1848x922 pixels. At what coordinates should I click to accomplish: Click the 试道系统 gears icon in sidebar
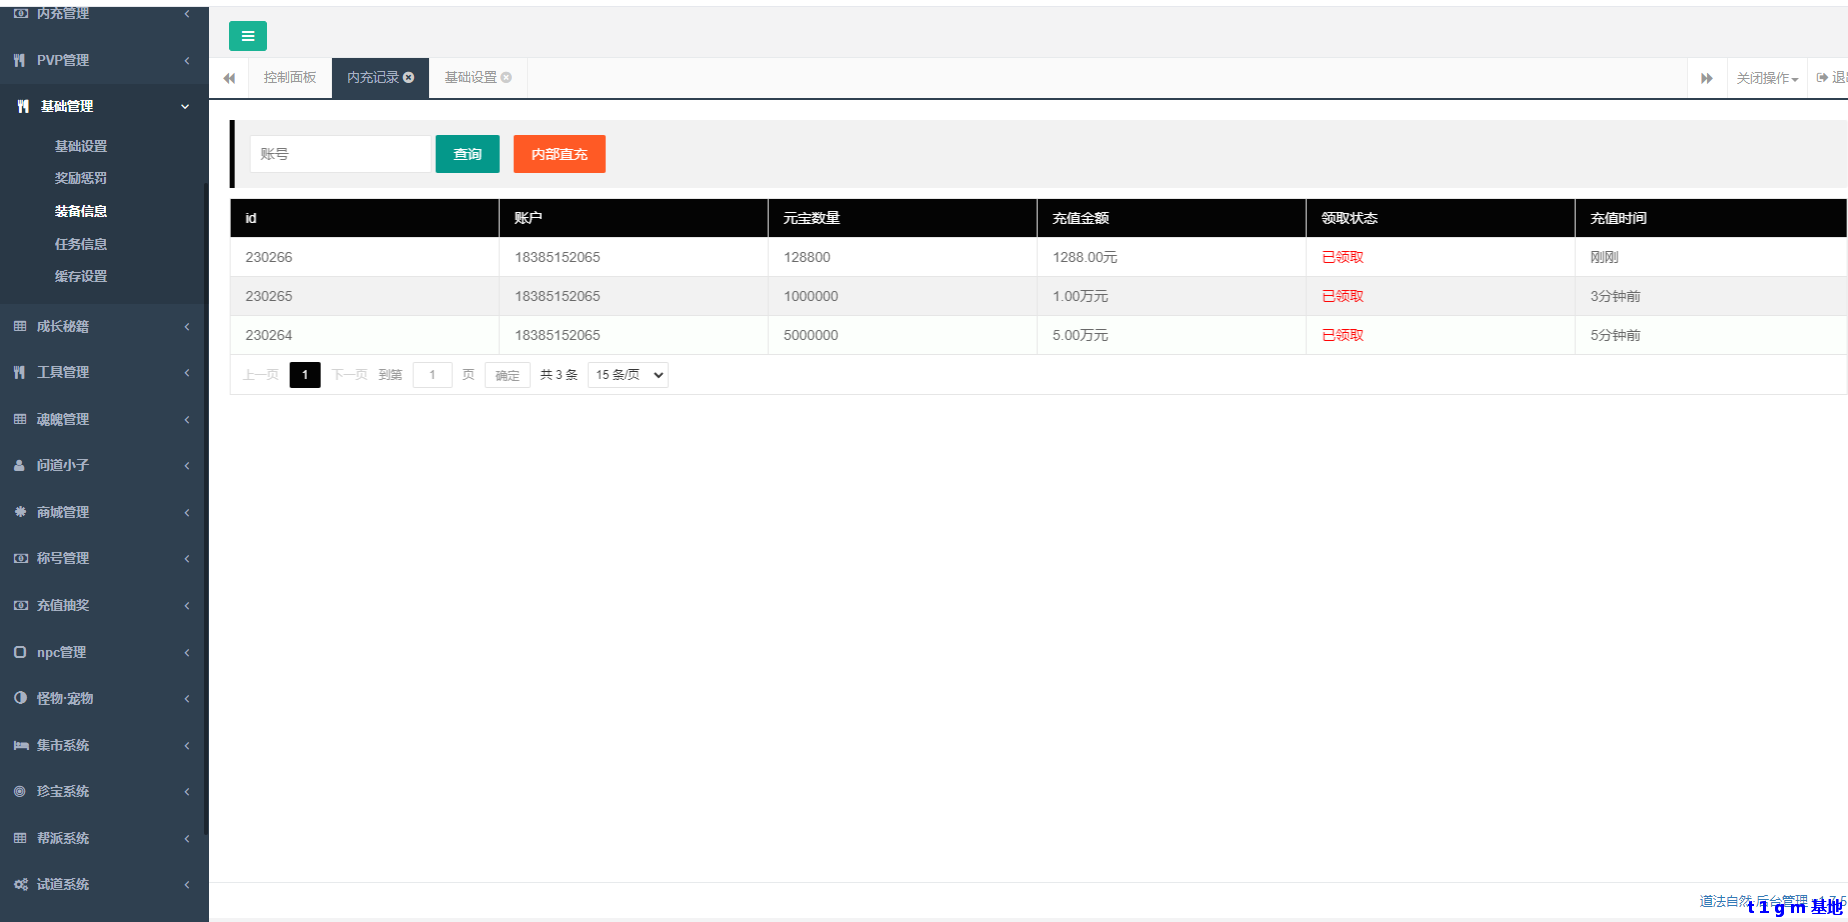click(x=20, y=884)
